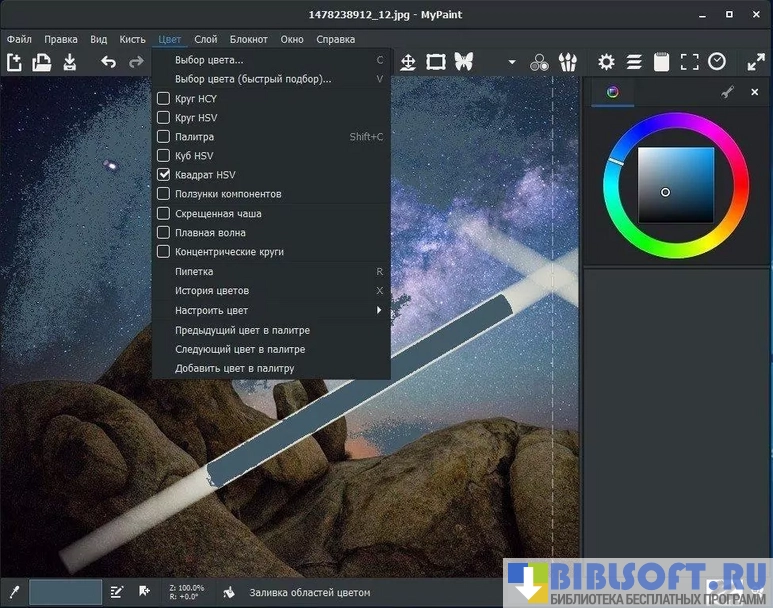This screenshot has height=608, width=773.
Task: Open the brushes panel icon
Action: coord(568,62)
